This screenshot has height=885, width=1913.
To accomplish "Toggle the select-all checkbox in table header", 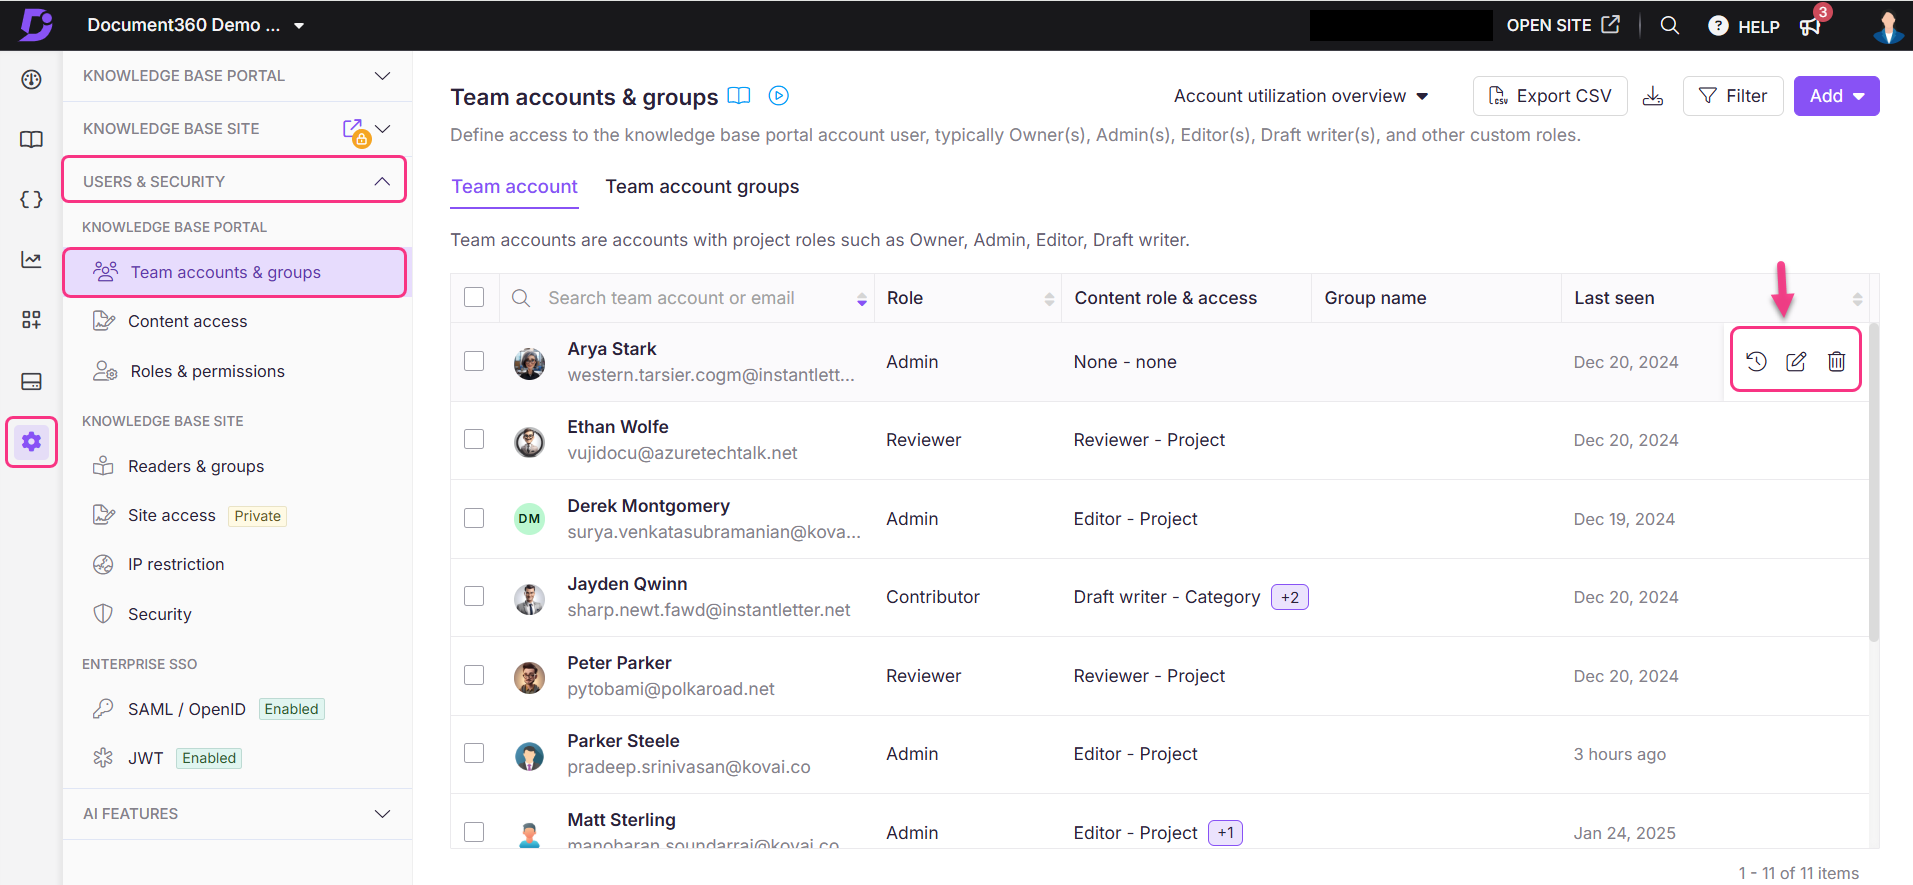I will point(474,297).
